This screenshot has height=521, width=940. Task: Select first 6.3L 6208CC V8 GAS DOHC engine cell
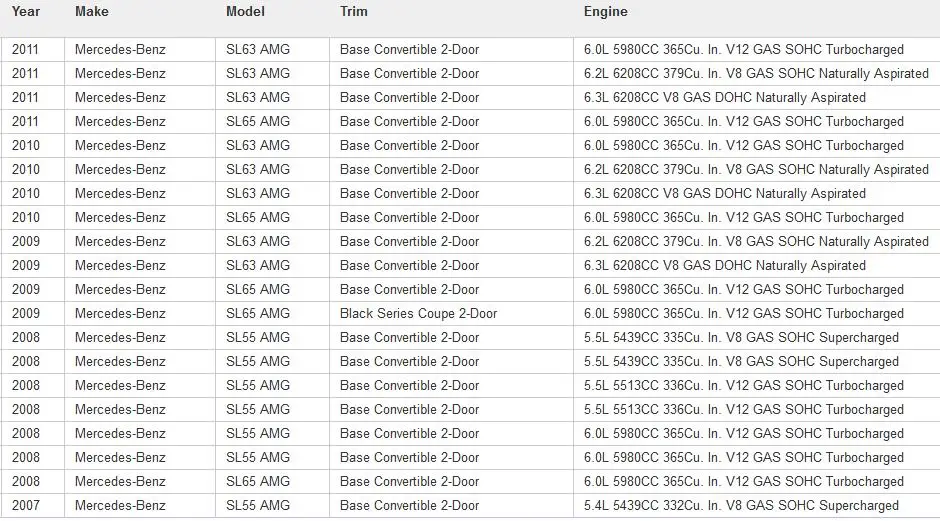coord(757,98)
